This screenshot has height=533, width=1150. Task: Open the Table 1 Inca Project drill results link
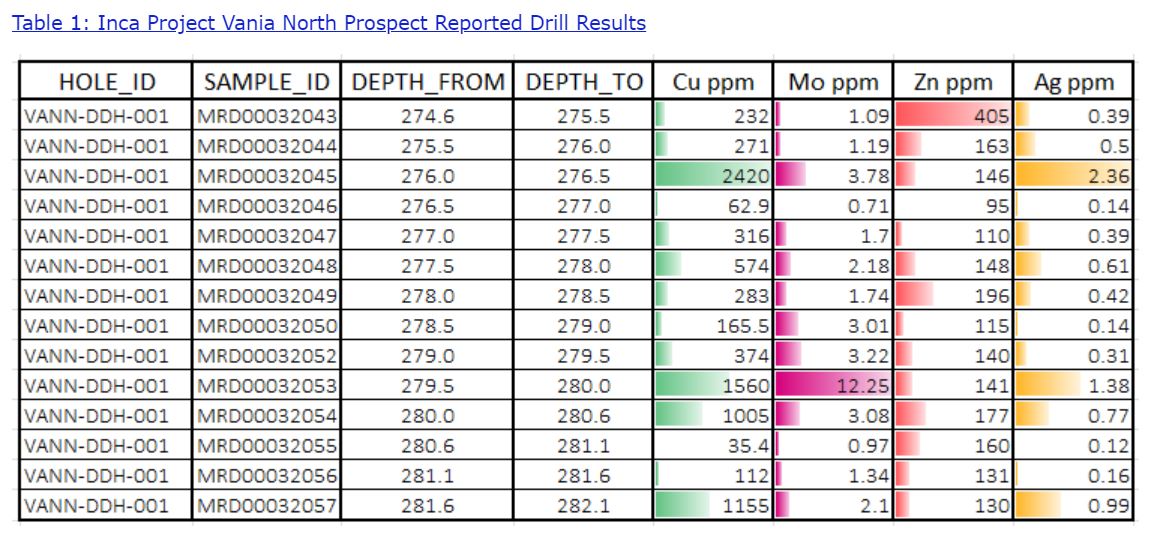coord(329,22)
